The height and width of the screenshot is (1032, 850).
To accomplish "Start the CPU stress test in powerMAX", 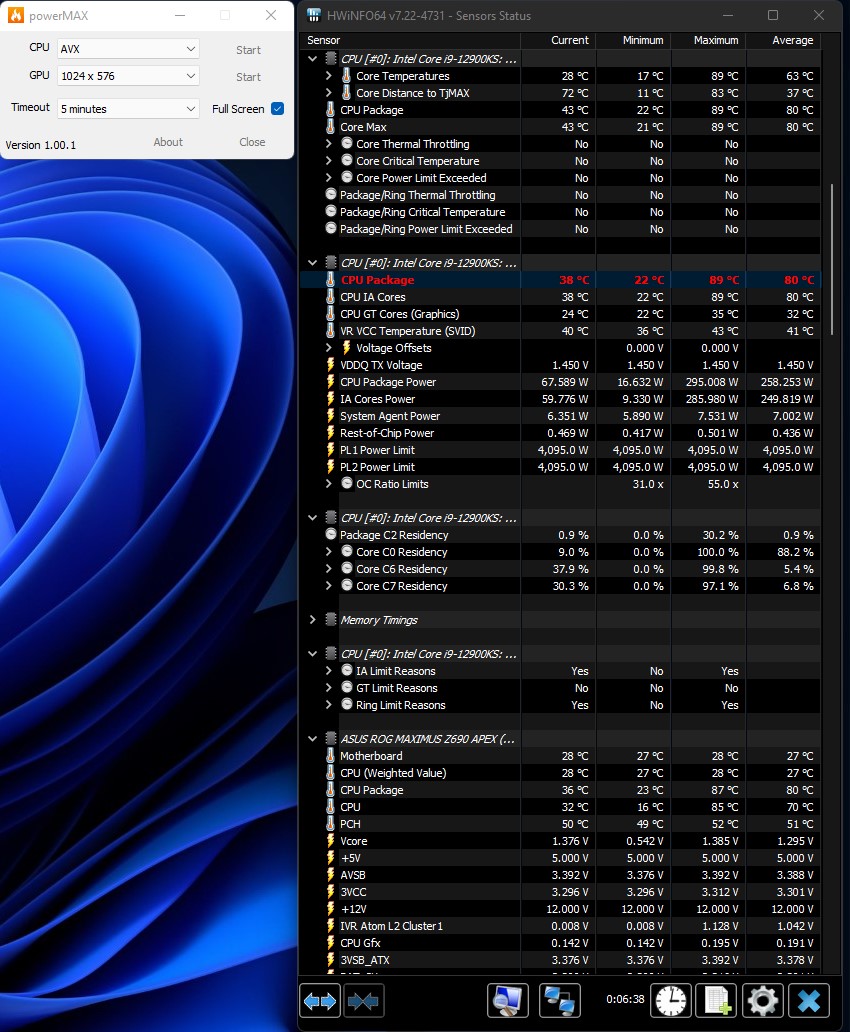I will pyautogui.click(x=248, y=50).
